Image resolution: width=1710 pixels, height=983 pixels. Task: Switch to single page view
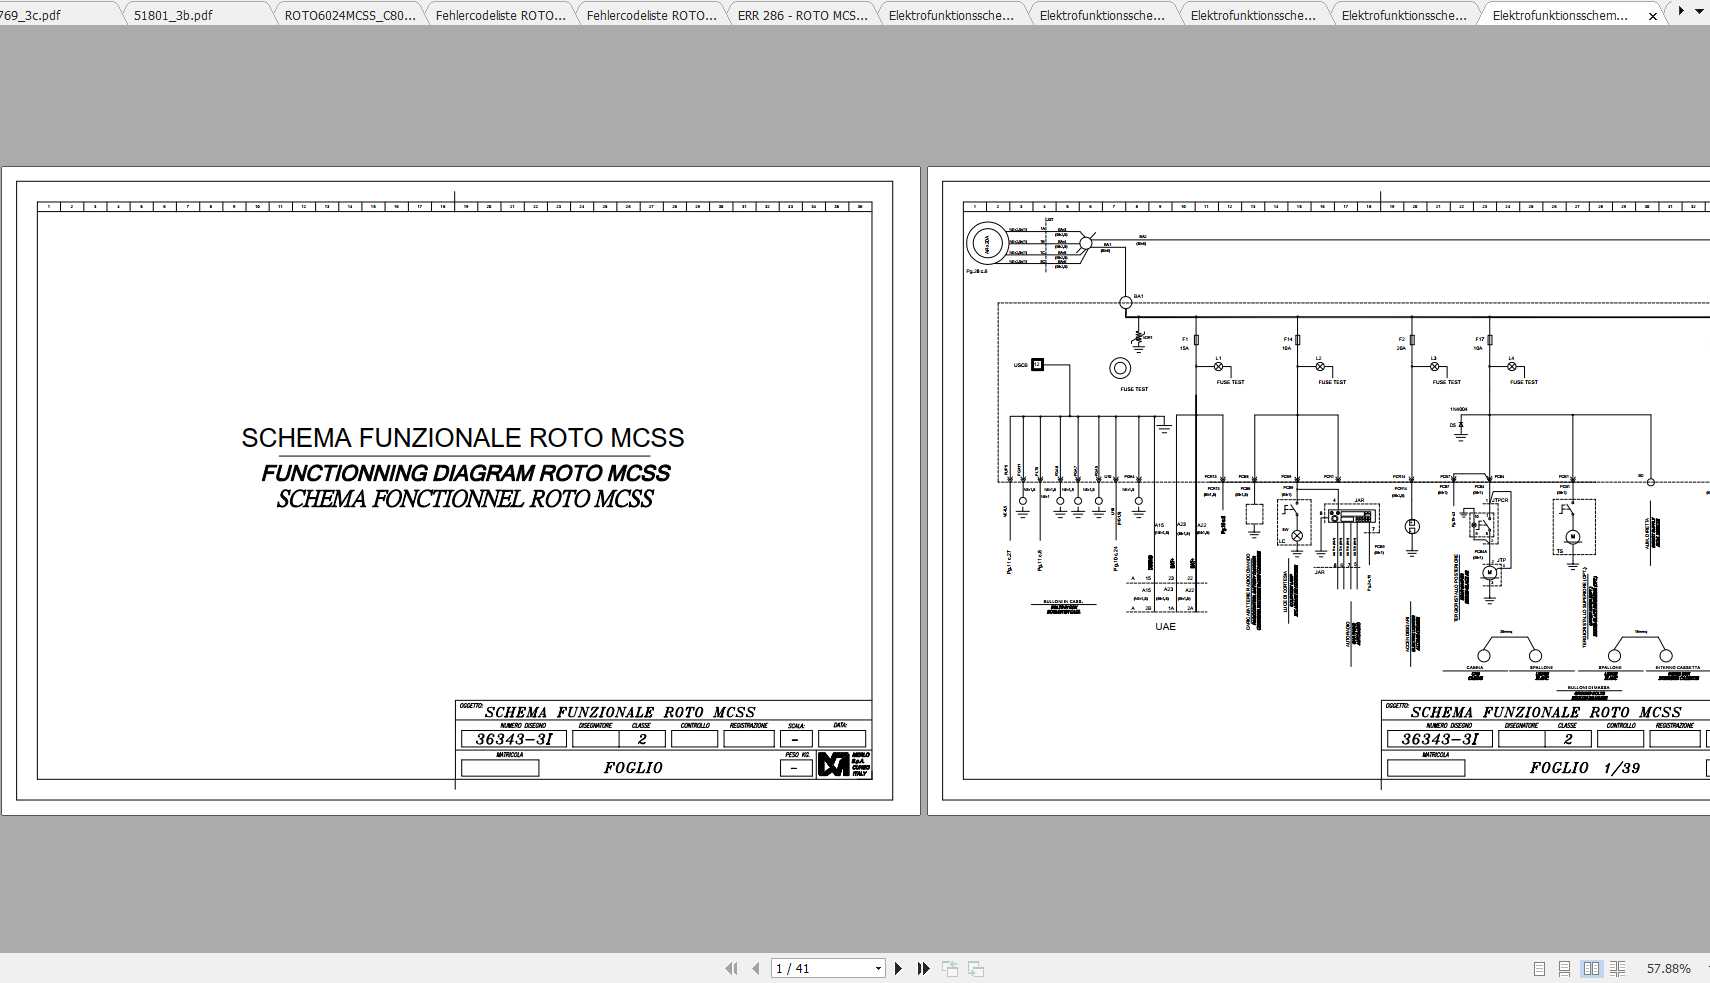1539,968
